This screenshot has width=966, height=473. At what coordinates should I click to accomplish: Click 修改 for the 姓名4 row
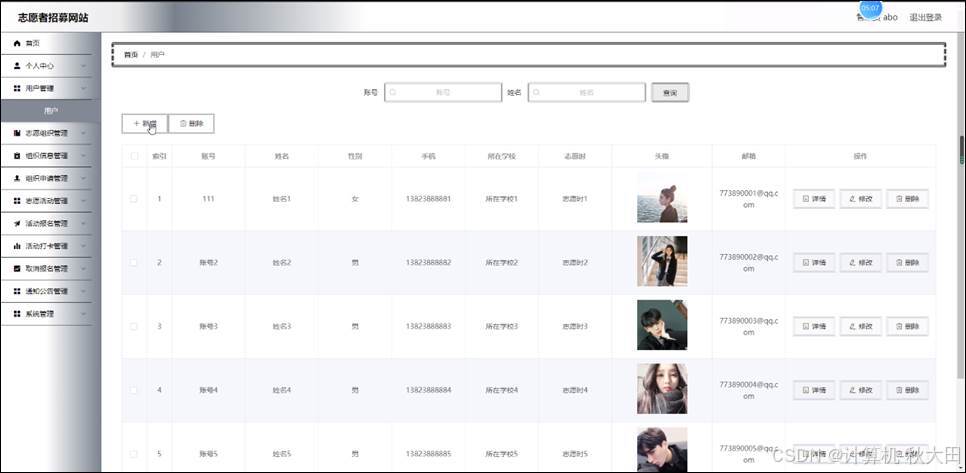coord(861,390)
